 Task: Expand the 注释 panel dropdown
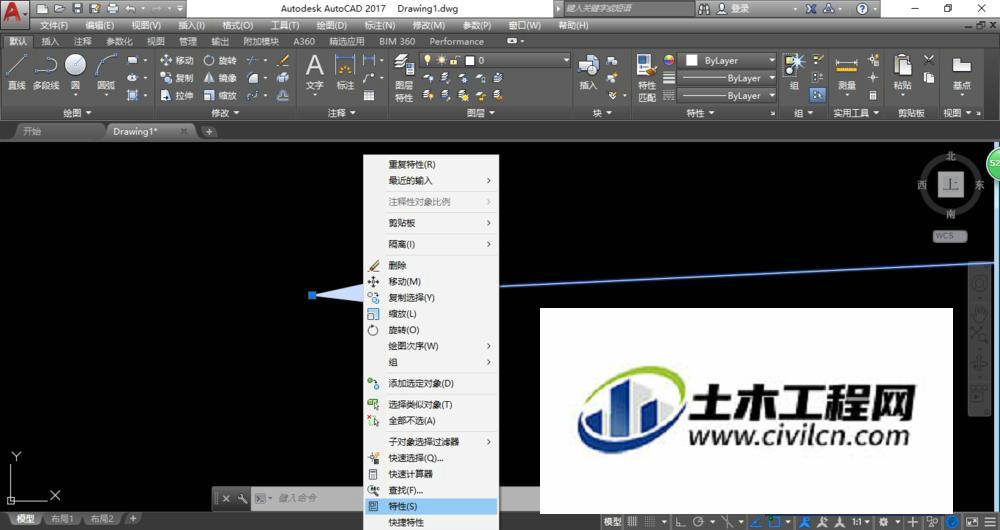click(342, 113)
